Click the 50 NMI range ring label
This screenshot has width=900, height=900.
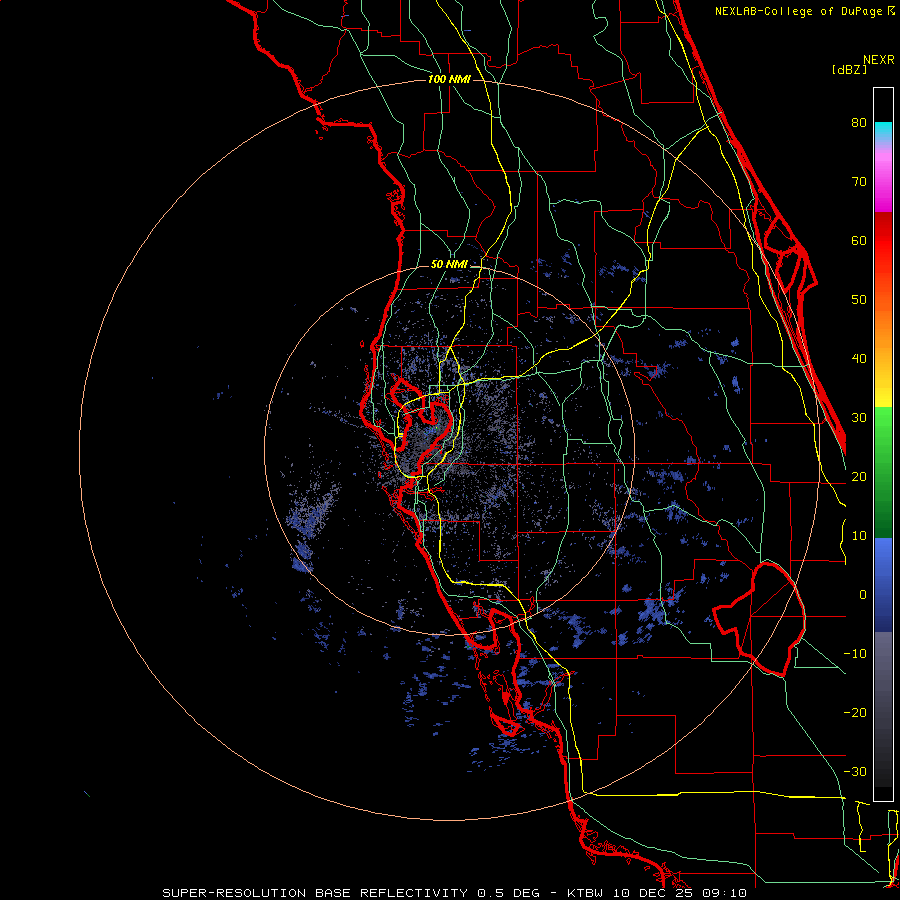(449, 264)
